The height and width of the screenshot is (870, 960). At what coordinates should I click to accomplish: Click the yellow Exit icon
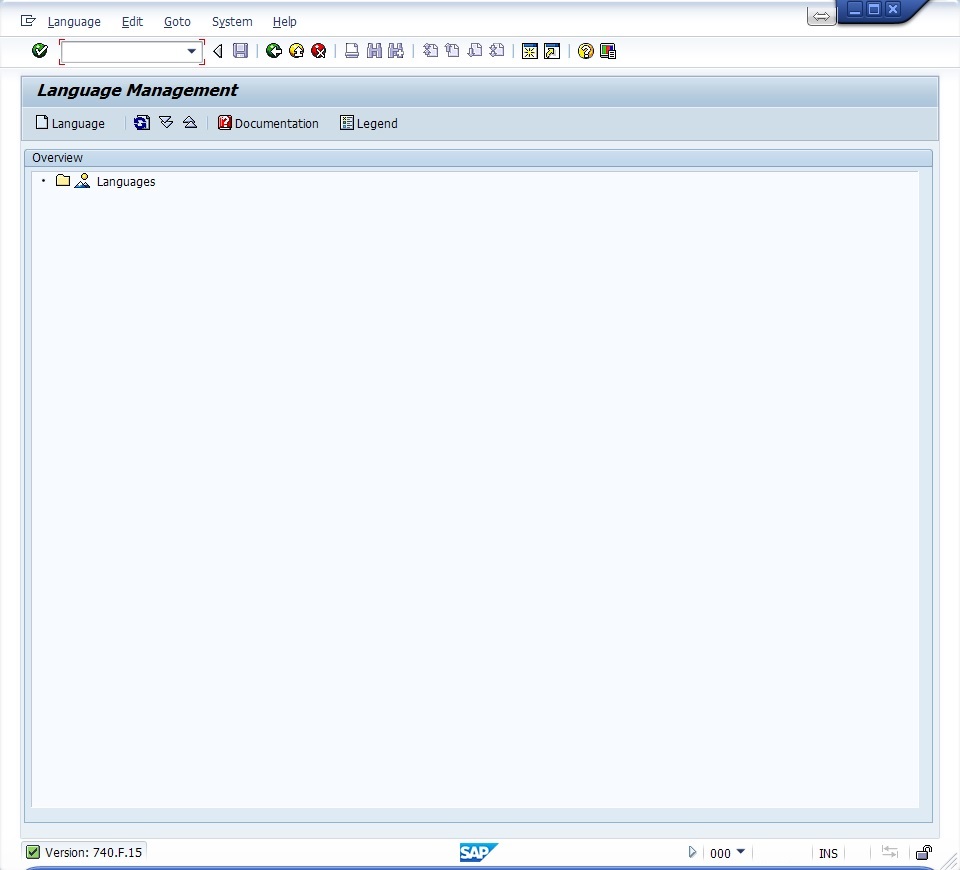tap(296, 51)
